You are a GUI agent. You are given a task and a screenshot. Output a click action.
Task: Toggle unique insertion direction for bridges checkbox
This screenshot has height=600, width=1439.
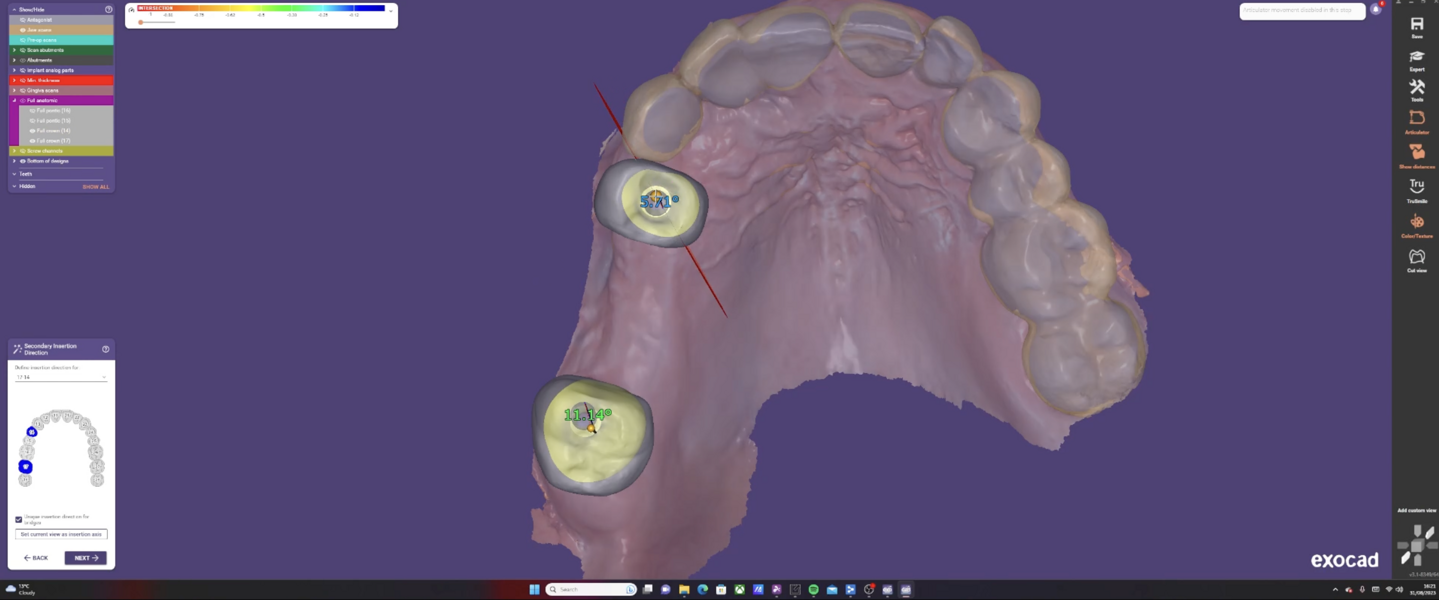pos(19,519)
